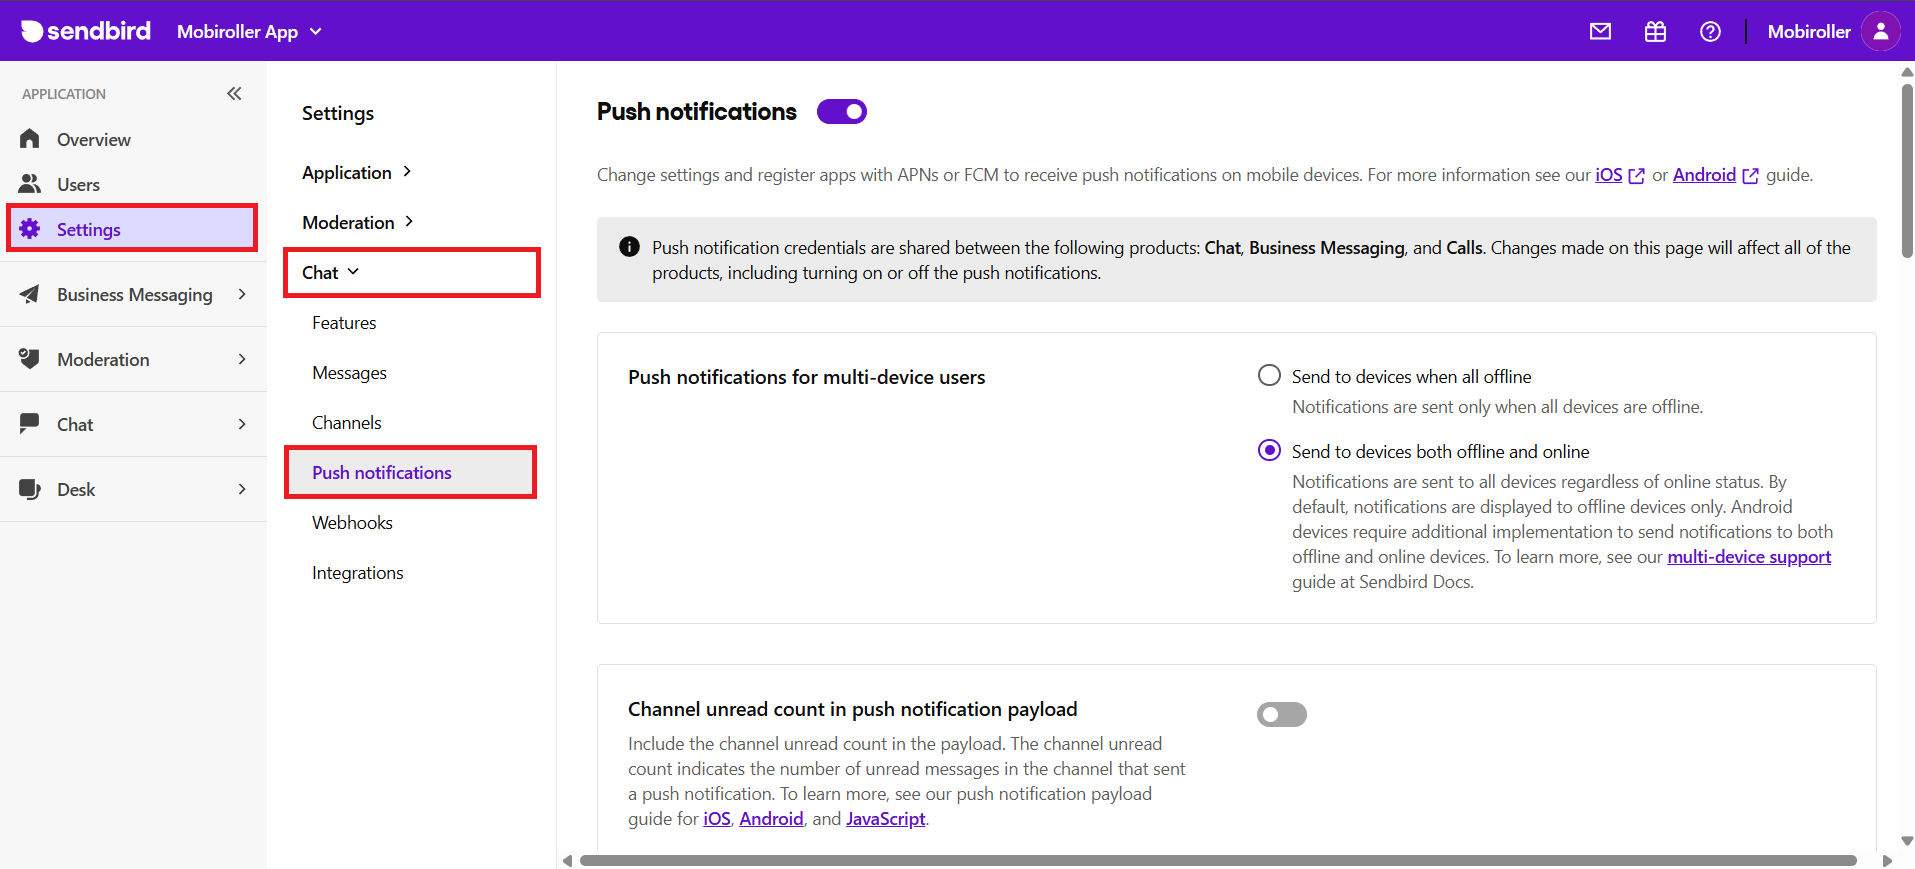
Task: Click the help question mark icon
Action: [x=1710, y=31]
